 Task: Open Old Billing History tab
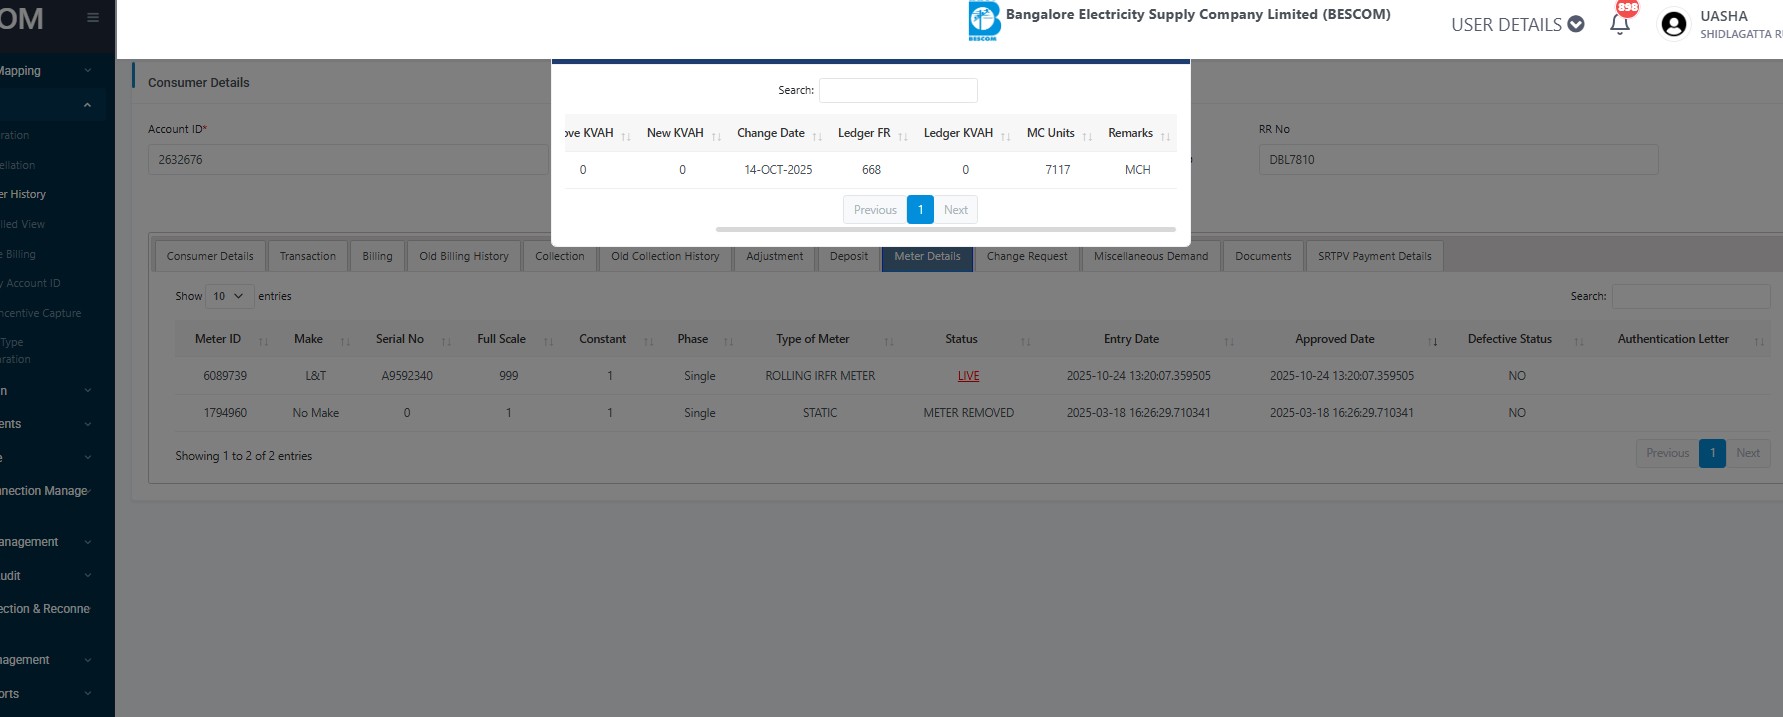464,256
